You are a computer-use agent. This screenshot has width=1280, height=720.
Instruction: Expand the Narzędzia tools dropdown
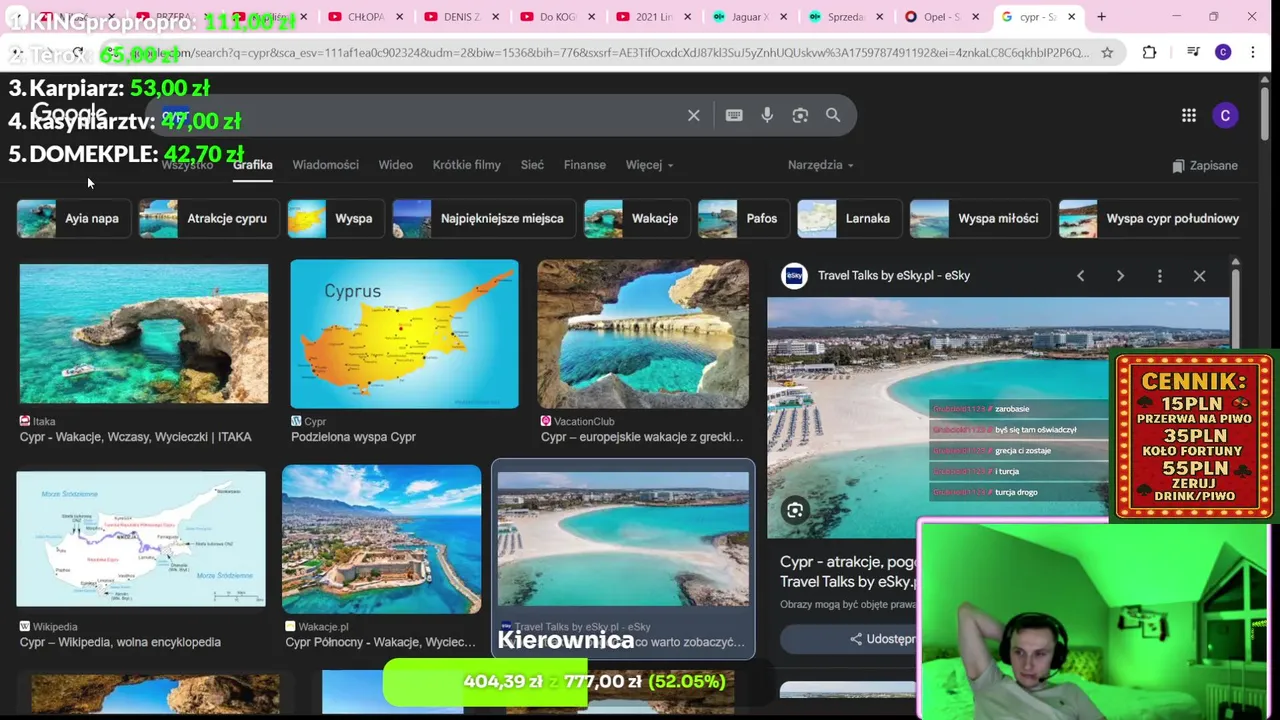820,165
